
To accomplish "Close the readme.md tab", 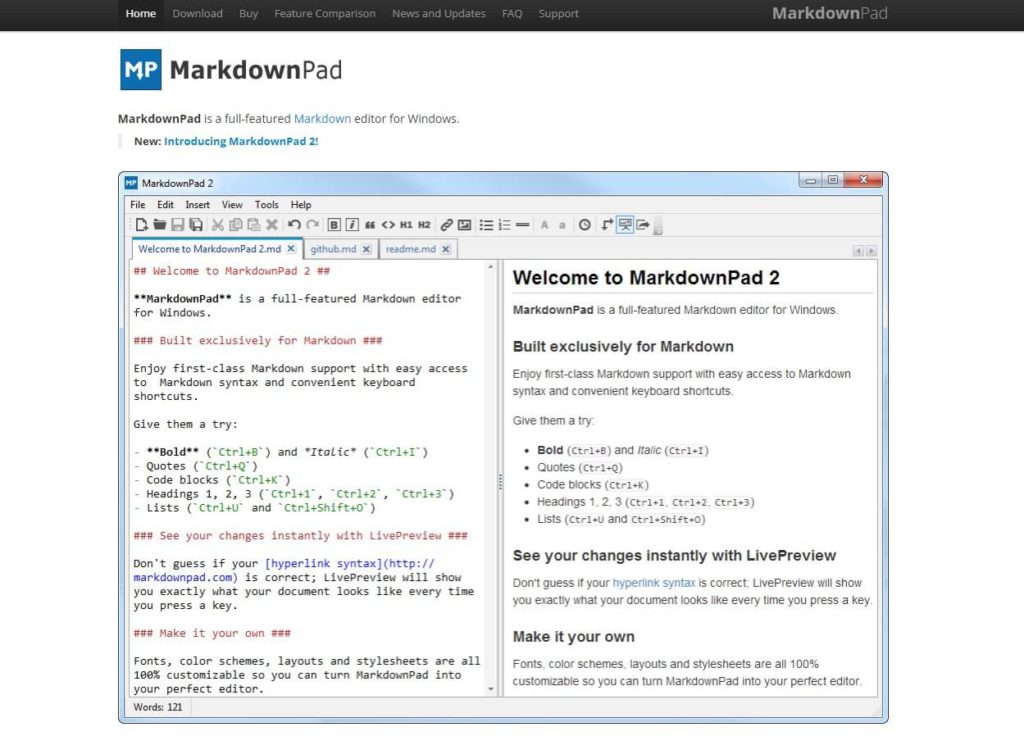I will click(445, 249).
